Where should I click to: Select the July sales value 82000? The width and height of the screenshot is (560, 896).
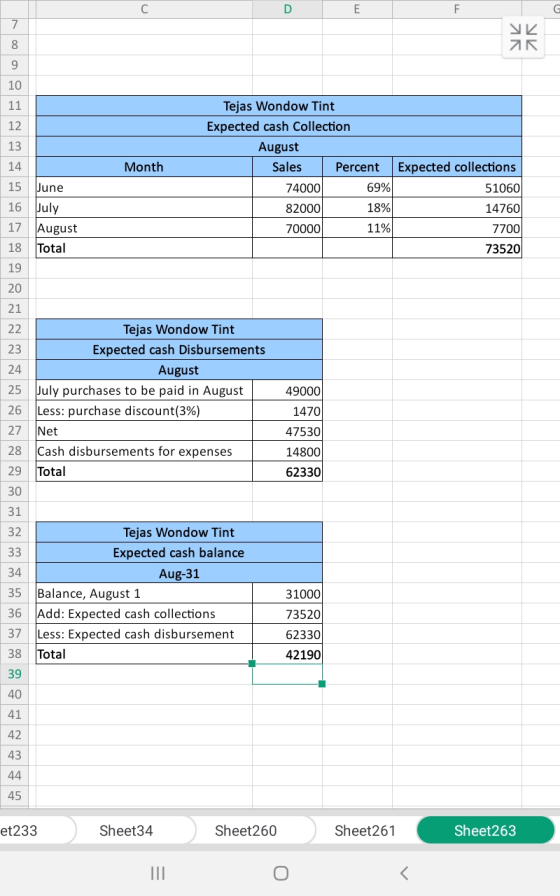[x=287, y=207]
